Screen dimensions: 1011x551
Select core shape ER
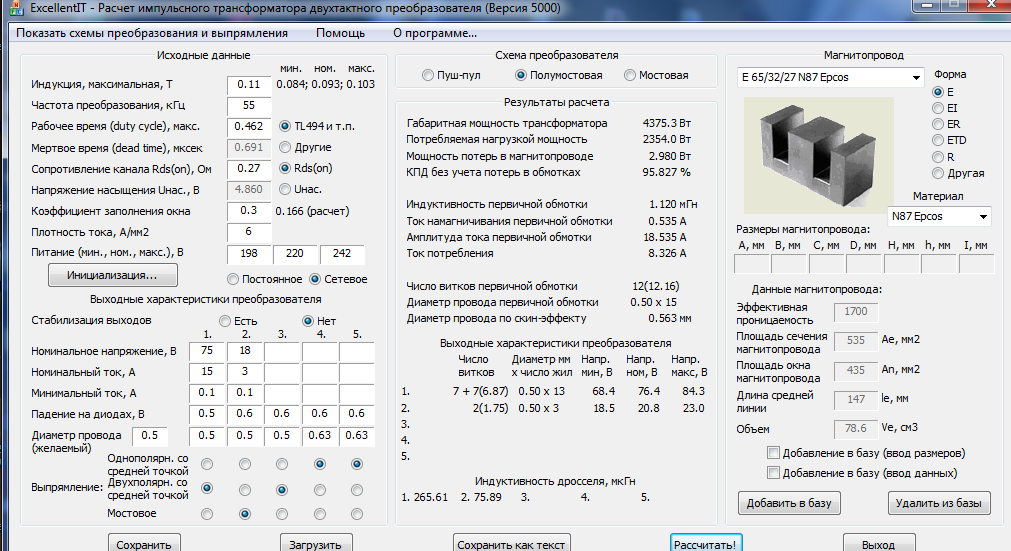click(938, 124)
